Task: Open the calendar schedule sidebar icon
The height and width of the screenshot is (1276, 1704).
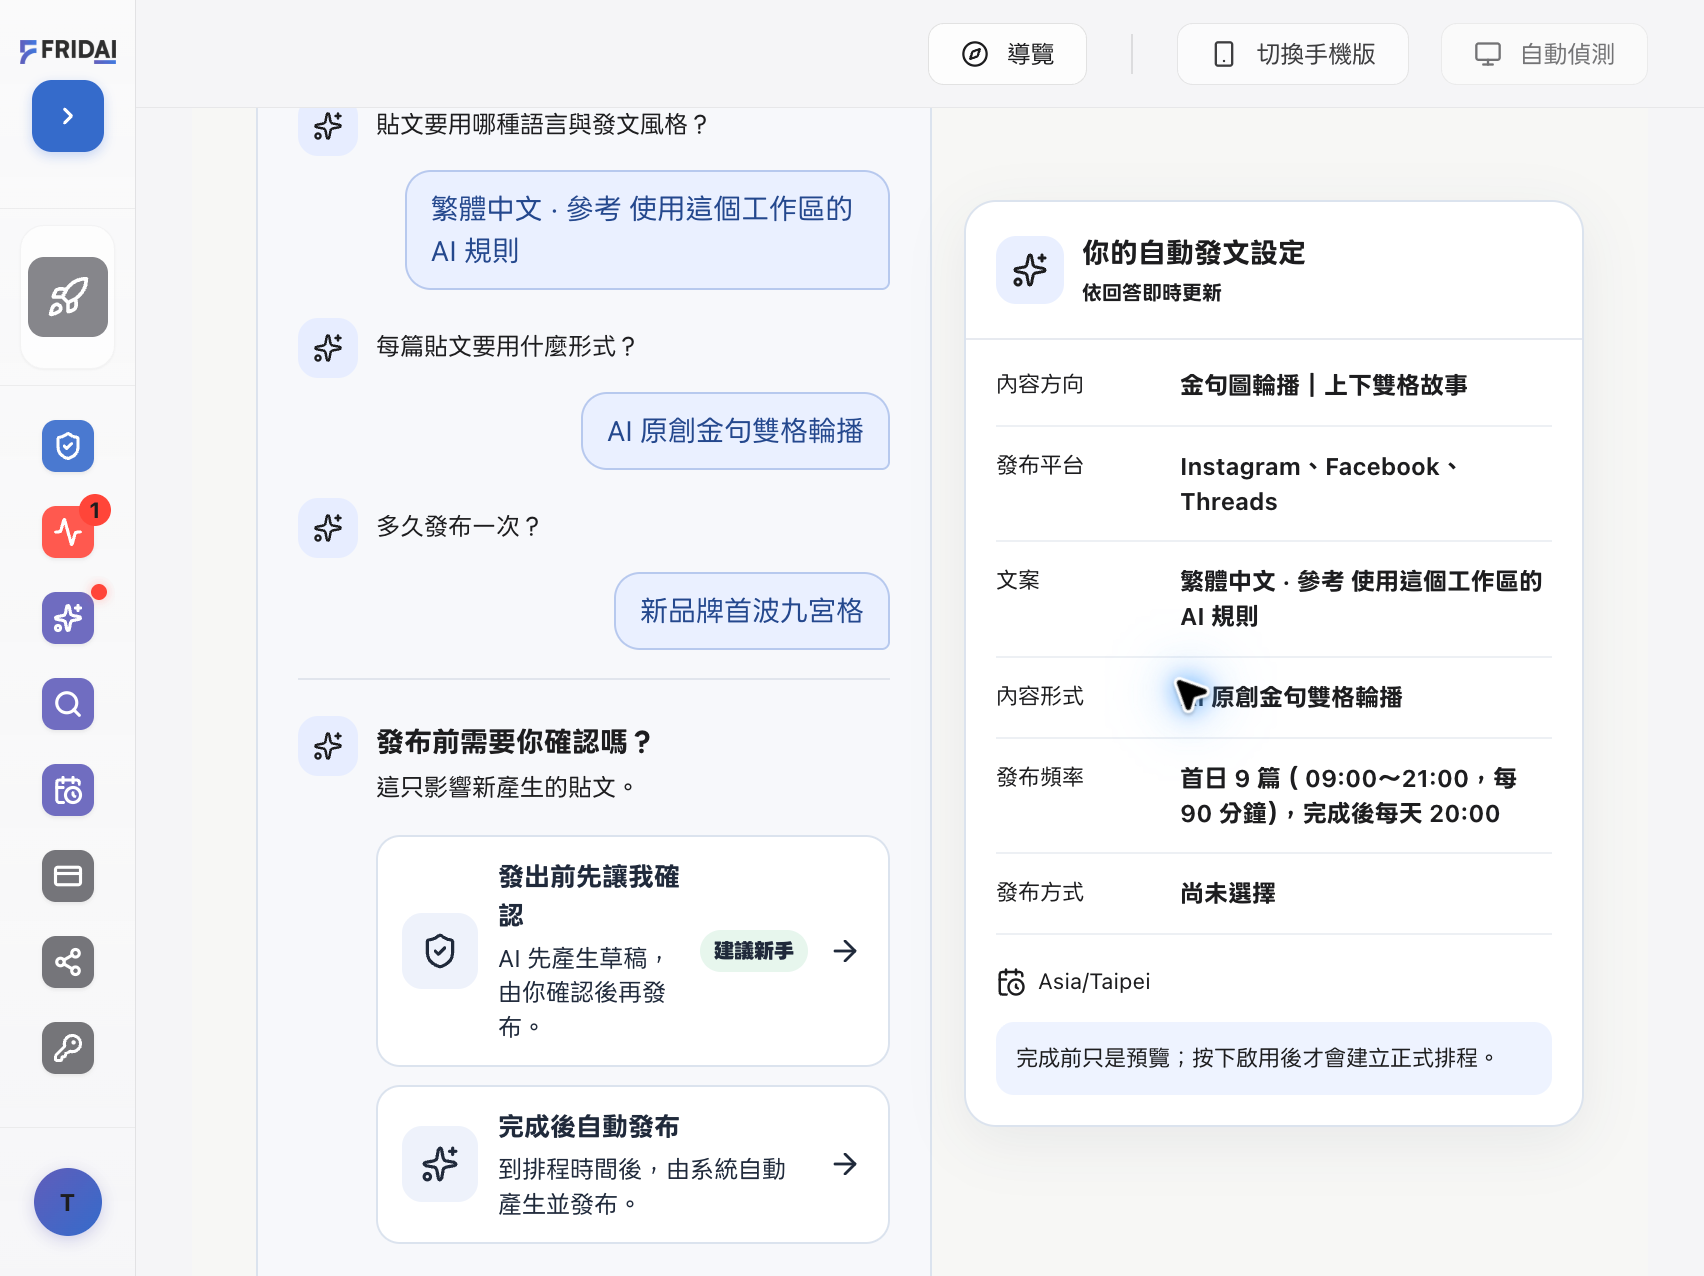Action: point(68,790)
